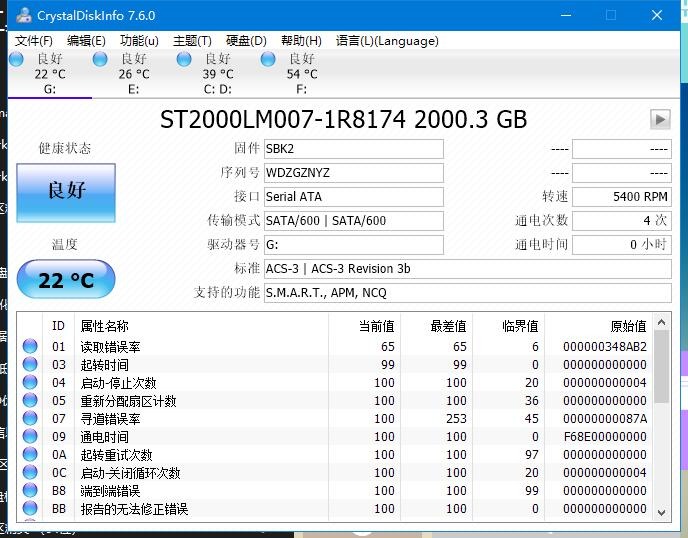Select the 报告的无法修正错误 attribute name

click(134, 509)
